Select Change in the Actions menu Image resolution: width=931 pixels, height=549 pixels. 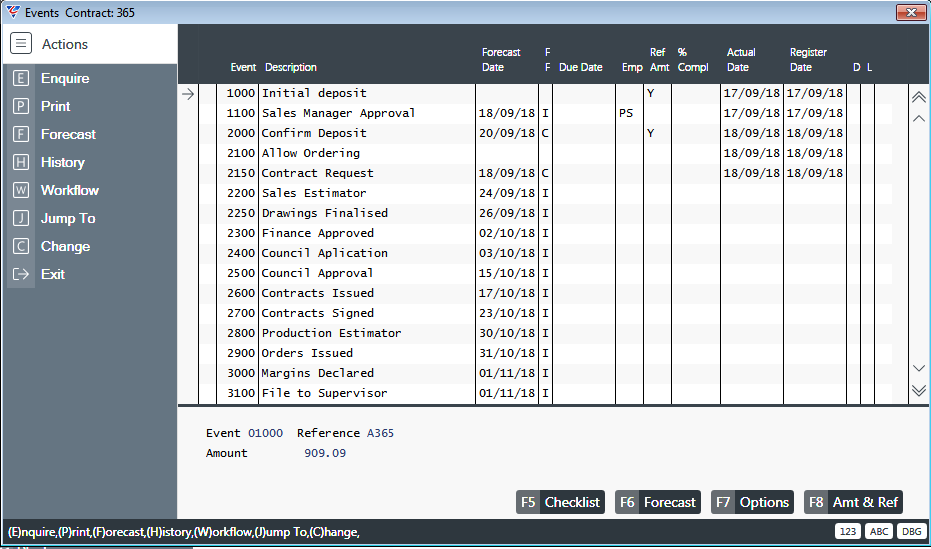coord(65,246)
